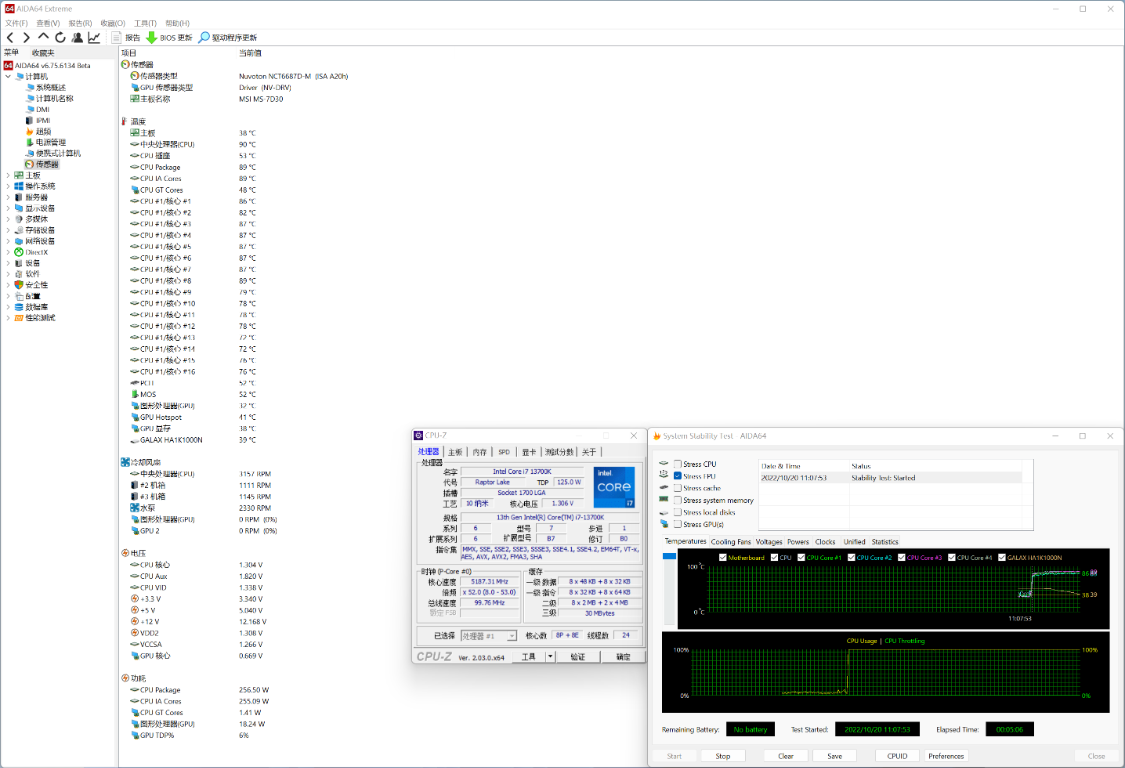
Task: Click the blue graph scale slider
Action: pyautogui.click(x=669, y=556)
